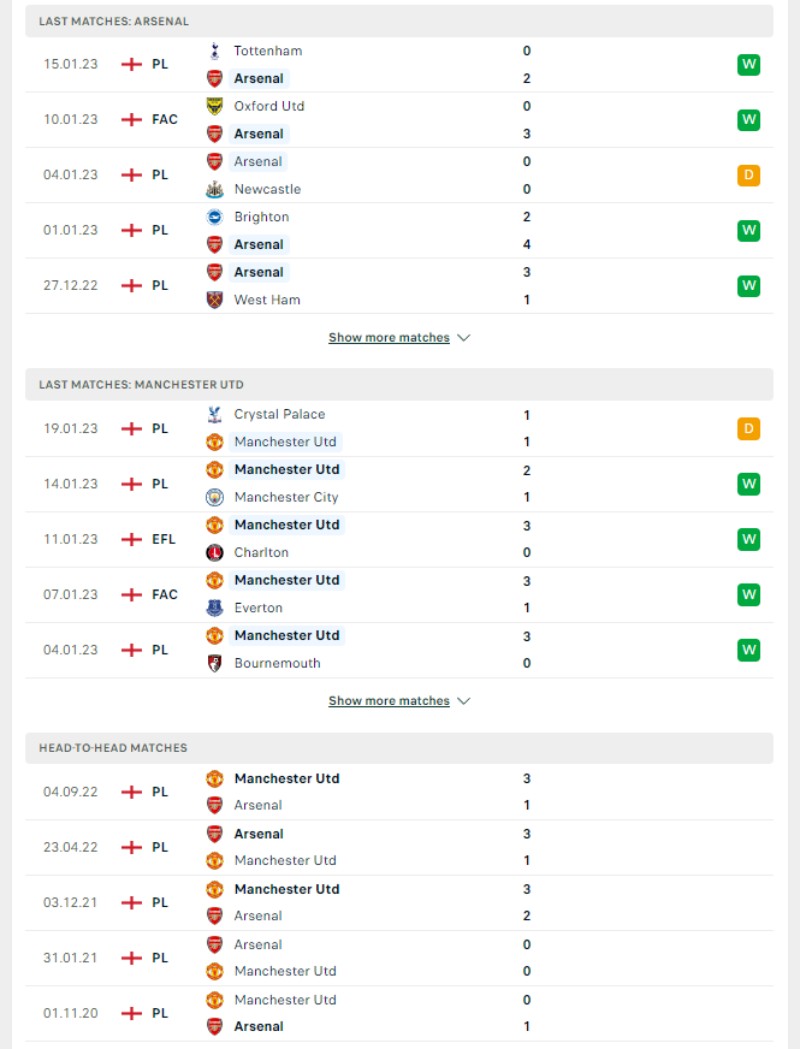Click the Bournemouth club crest icon
Screen dimensions: 800x1049
pos(214,663)
